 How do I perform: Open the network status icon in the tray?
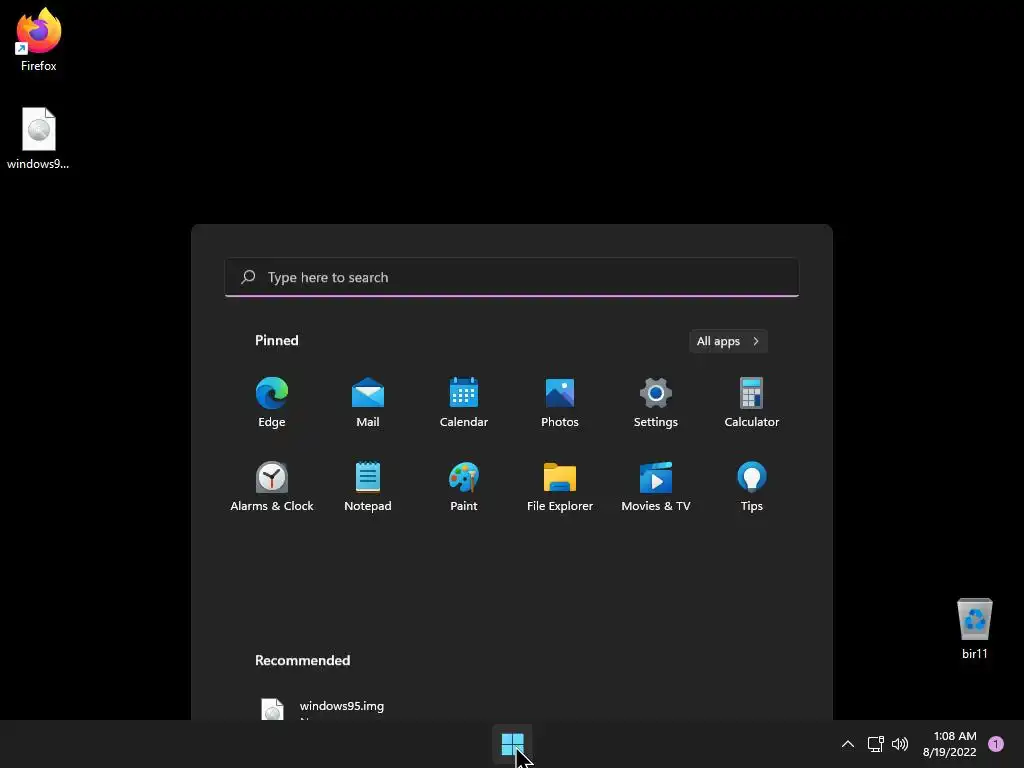click(875, 744)
